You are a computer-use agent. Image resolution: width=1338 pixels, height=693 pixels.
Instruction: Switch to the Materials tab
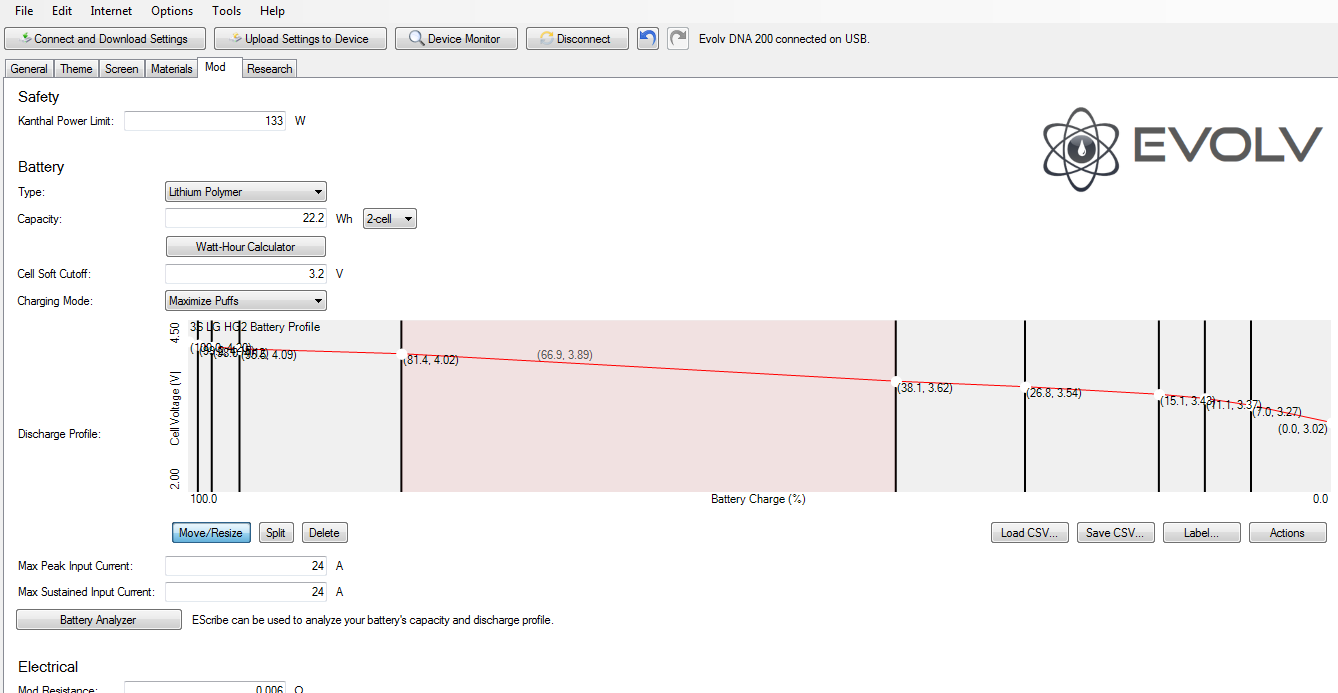[x=171, y=69]
